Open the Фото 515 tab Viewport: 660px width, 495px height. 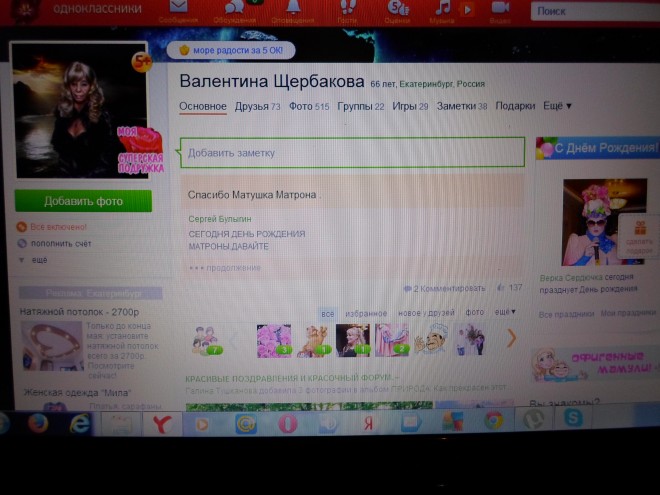click(309, 106)
